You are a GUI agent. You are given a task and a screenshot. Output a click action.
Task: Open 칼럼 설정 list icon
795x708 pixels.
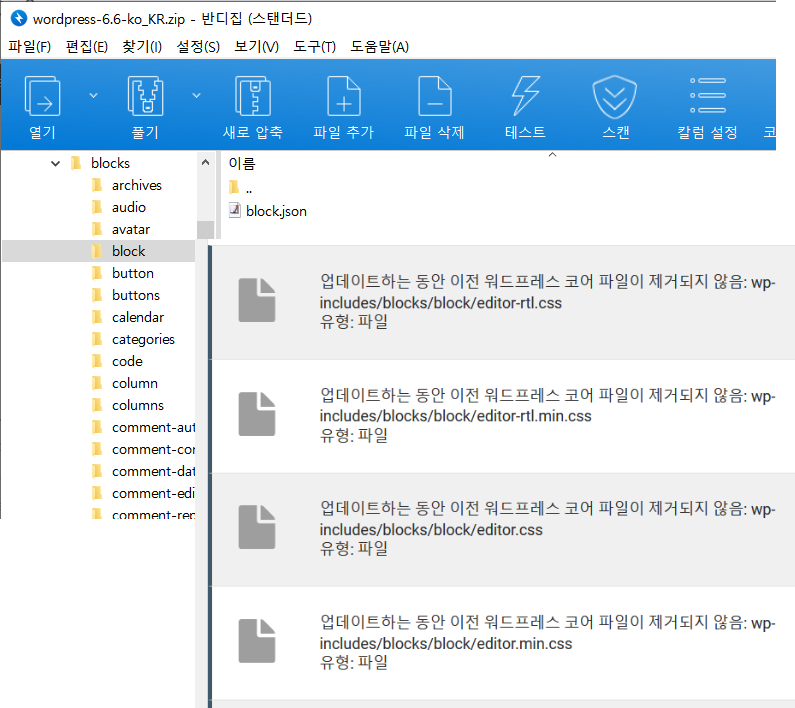(x=708, y=95)
